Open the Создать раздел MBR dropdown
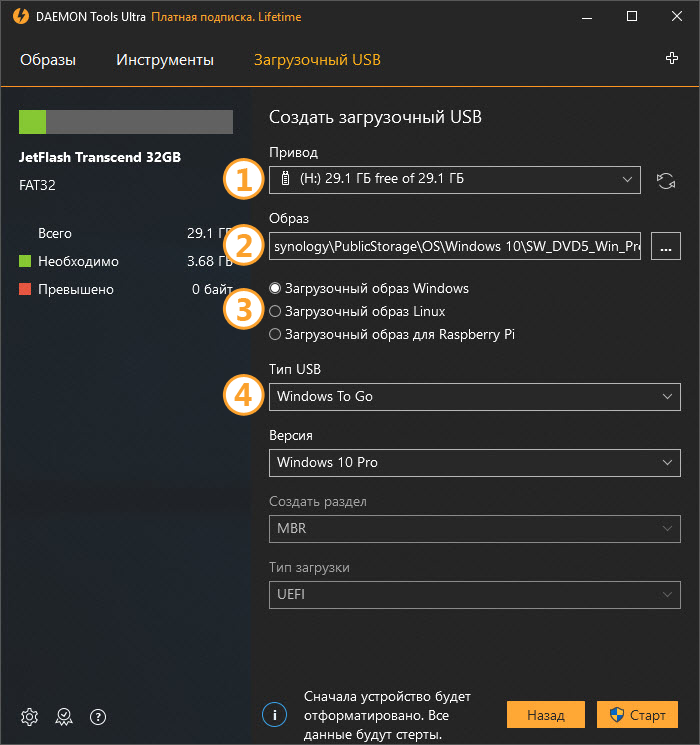This screenshot has width=700, height=745. click(475, 529)
